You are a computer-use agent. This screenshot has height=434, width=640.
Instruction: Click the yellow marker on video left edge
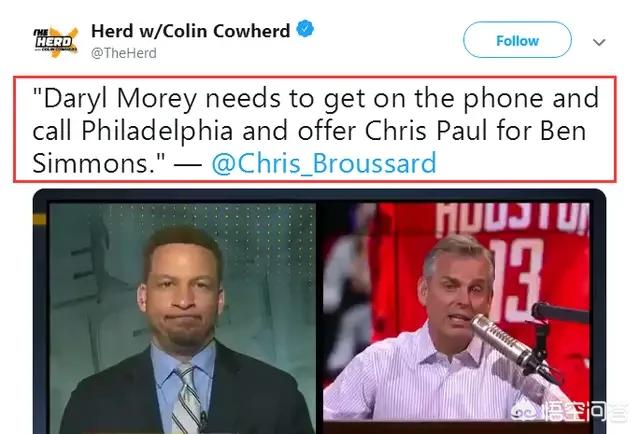tap(40, 220)
